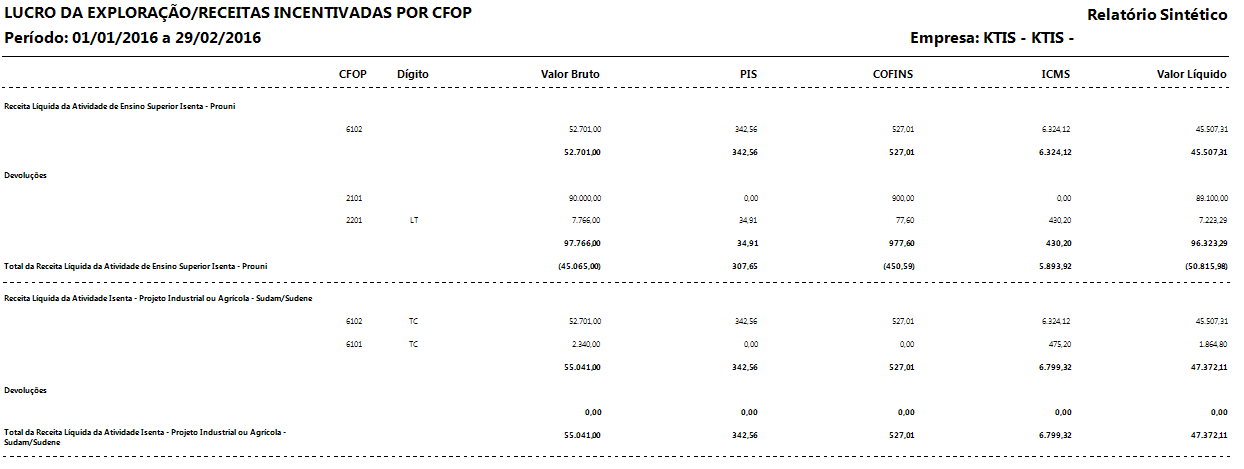
Task: Click the CFOP column header
Action: tap(352, 74)
